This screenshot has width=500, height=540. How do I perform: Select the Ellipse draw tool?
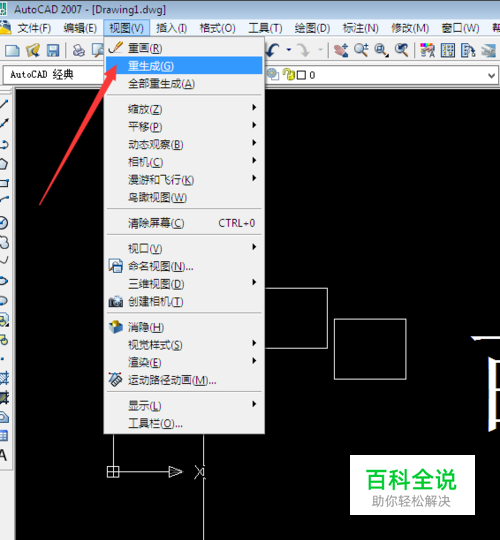[x=4, y=281]
